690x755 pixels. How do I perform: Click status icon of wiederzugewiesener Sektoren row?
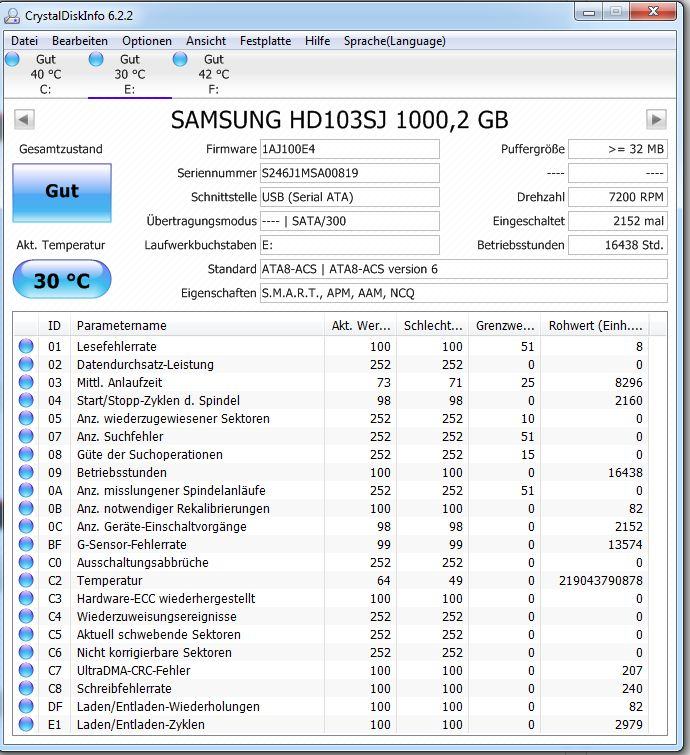(x=26, y=418)
